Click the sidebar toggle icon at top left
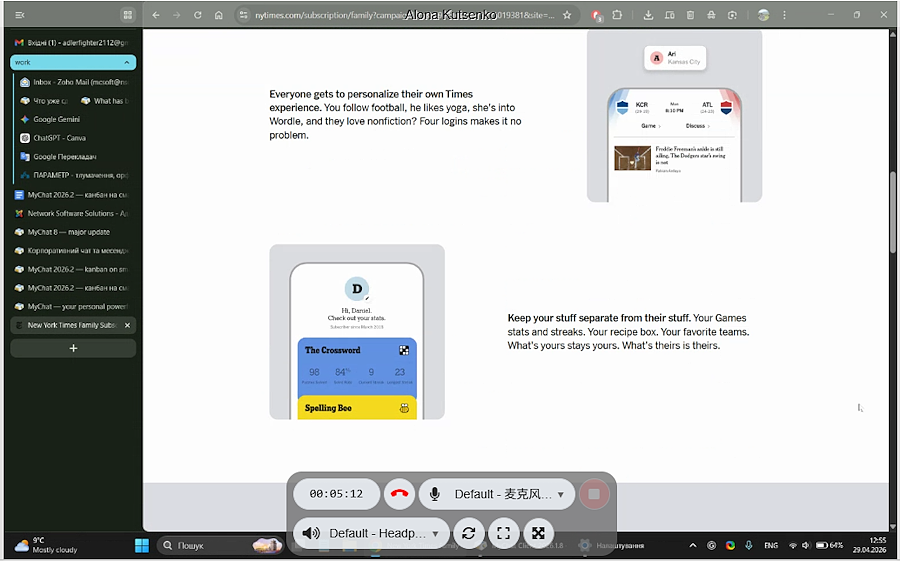The width and height of the screenshot is (900, 561). tap(20, 15)
